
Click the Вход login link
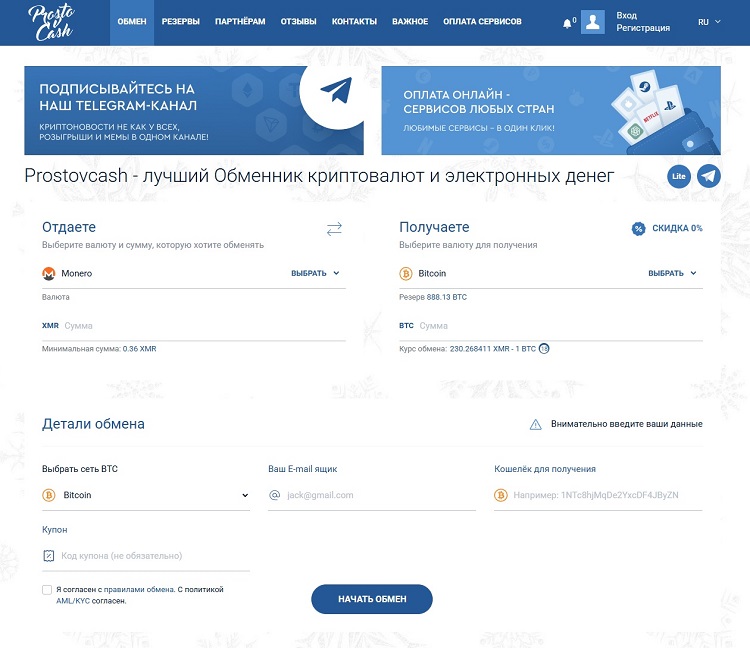[626, 15]
